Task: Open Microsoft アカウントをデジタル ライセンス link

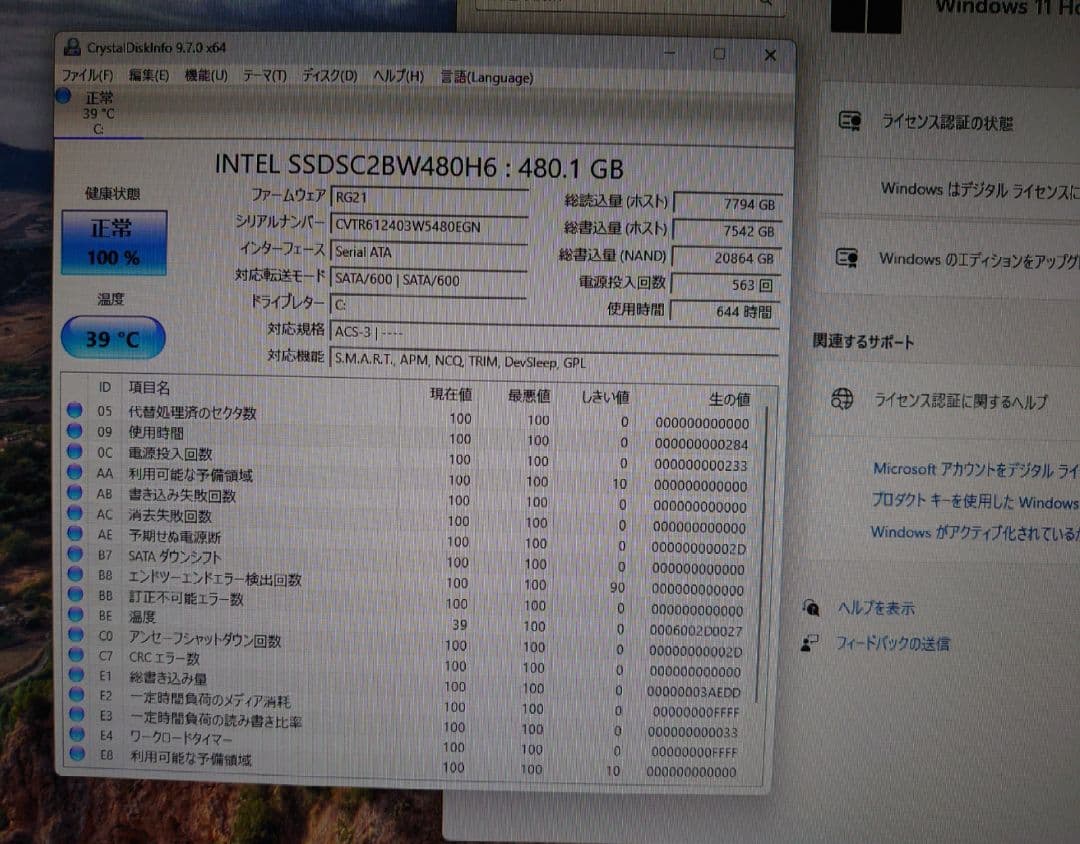Action: tap(976, 470)
